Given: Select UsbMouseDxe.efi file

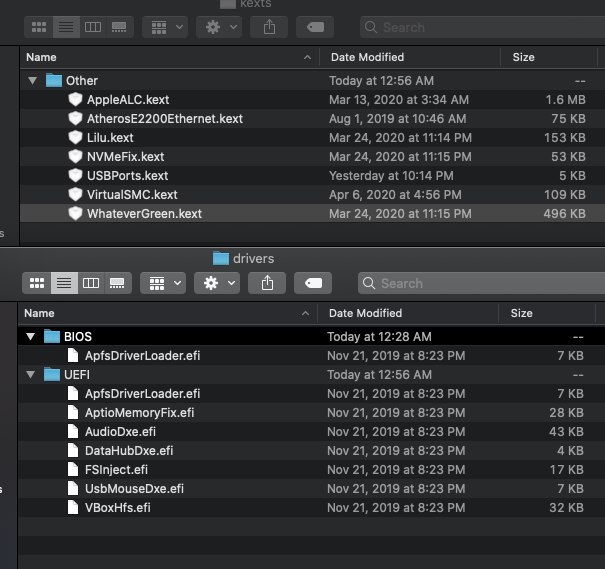Looking at the screenshot, I should pos(311,488).
